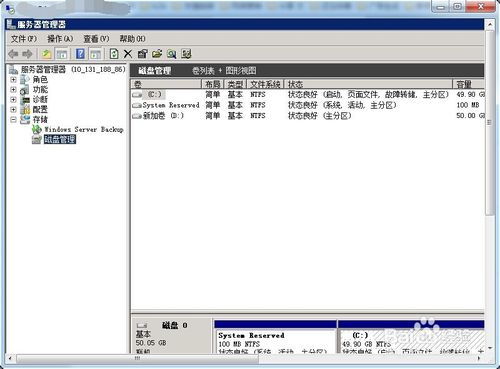The image size is (500, 369).
Task: Click the vertical scrollbar thumb on the right edge
Action: tap(490, 123)
